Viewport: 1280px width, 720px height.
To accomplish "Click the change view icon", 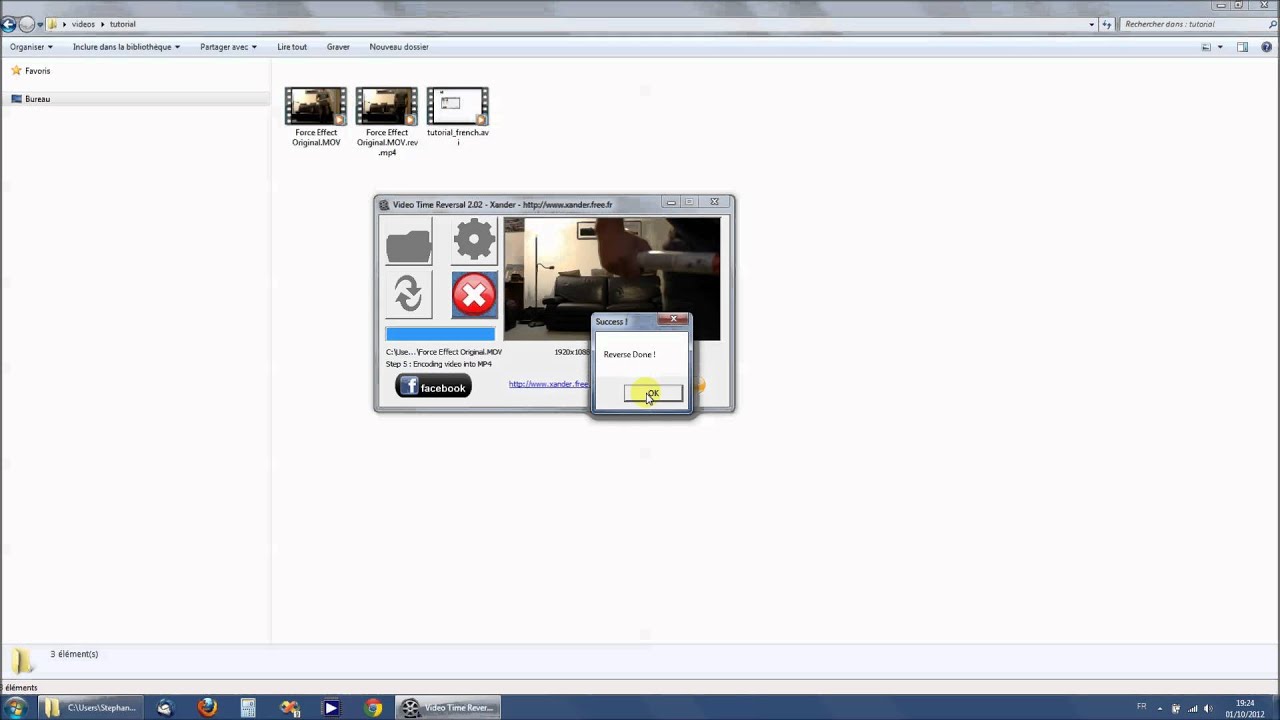I will 1206,47.
